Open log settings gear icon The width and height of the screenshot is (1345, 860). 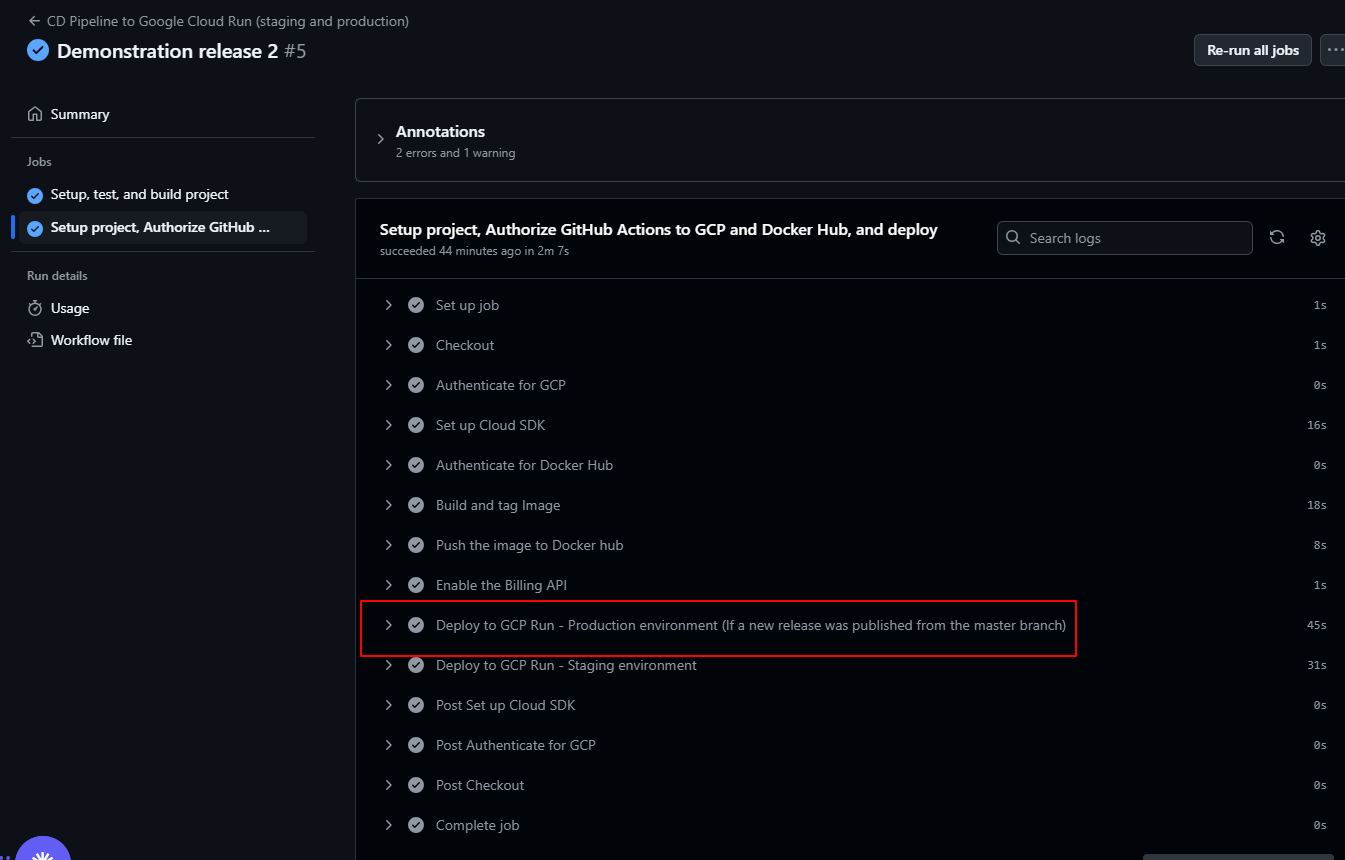pyautogui.click(x=1318, y=237)
